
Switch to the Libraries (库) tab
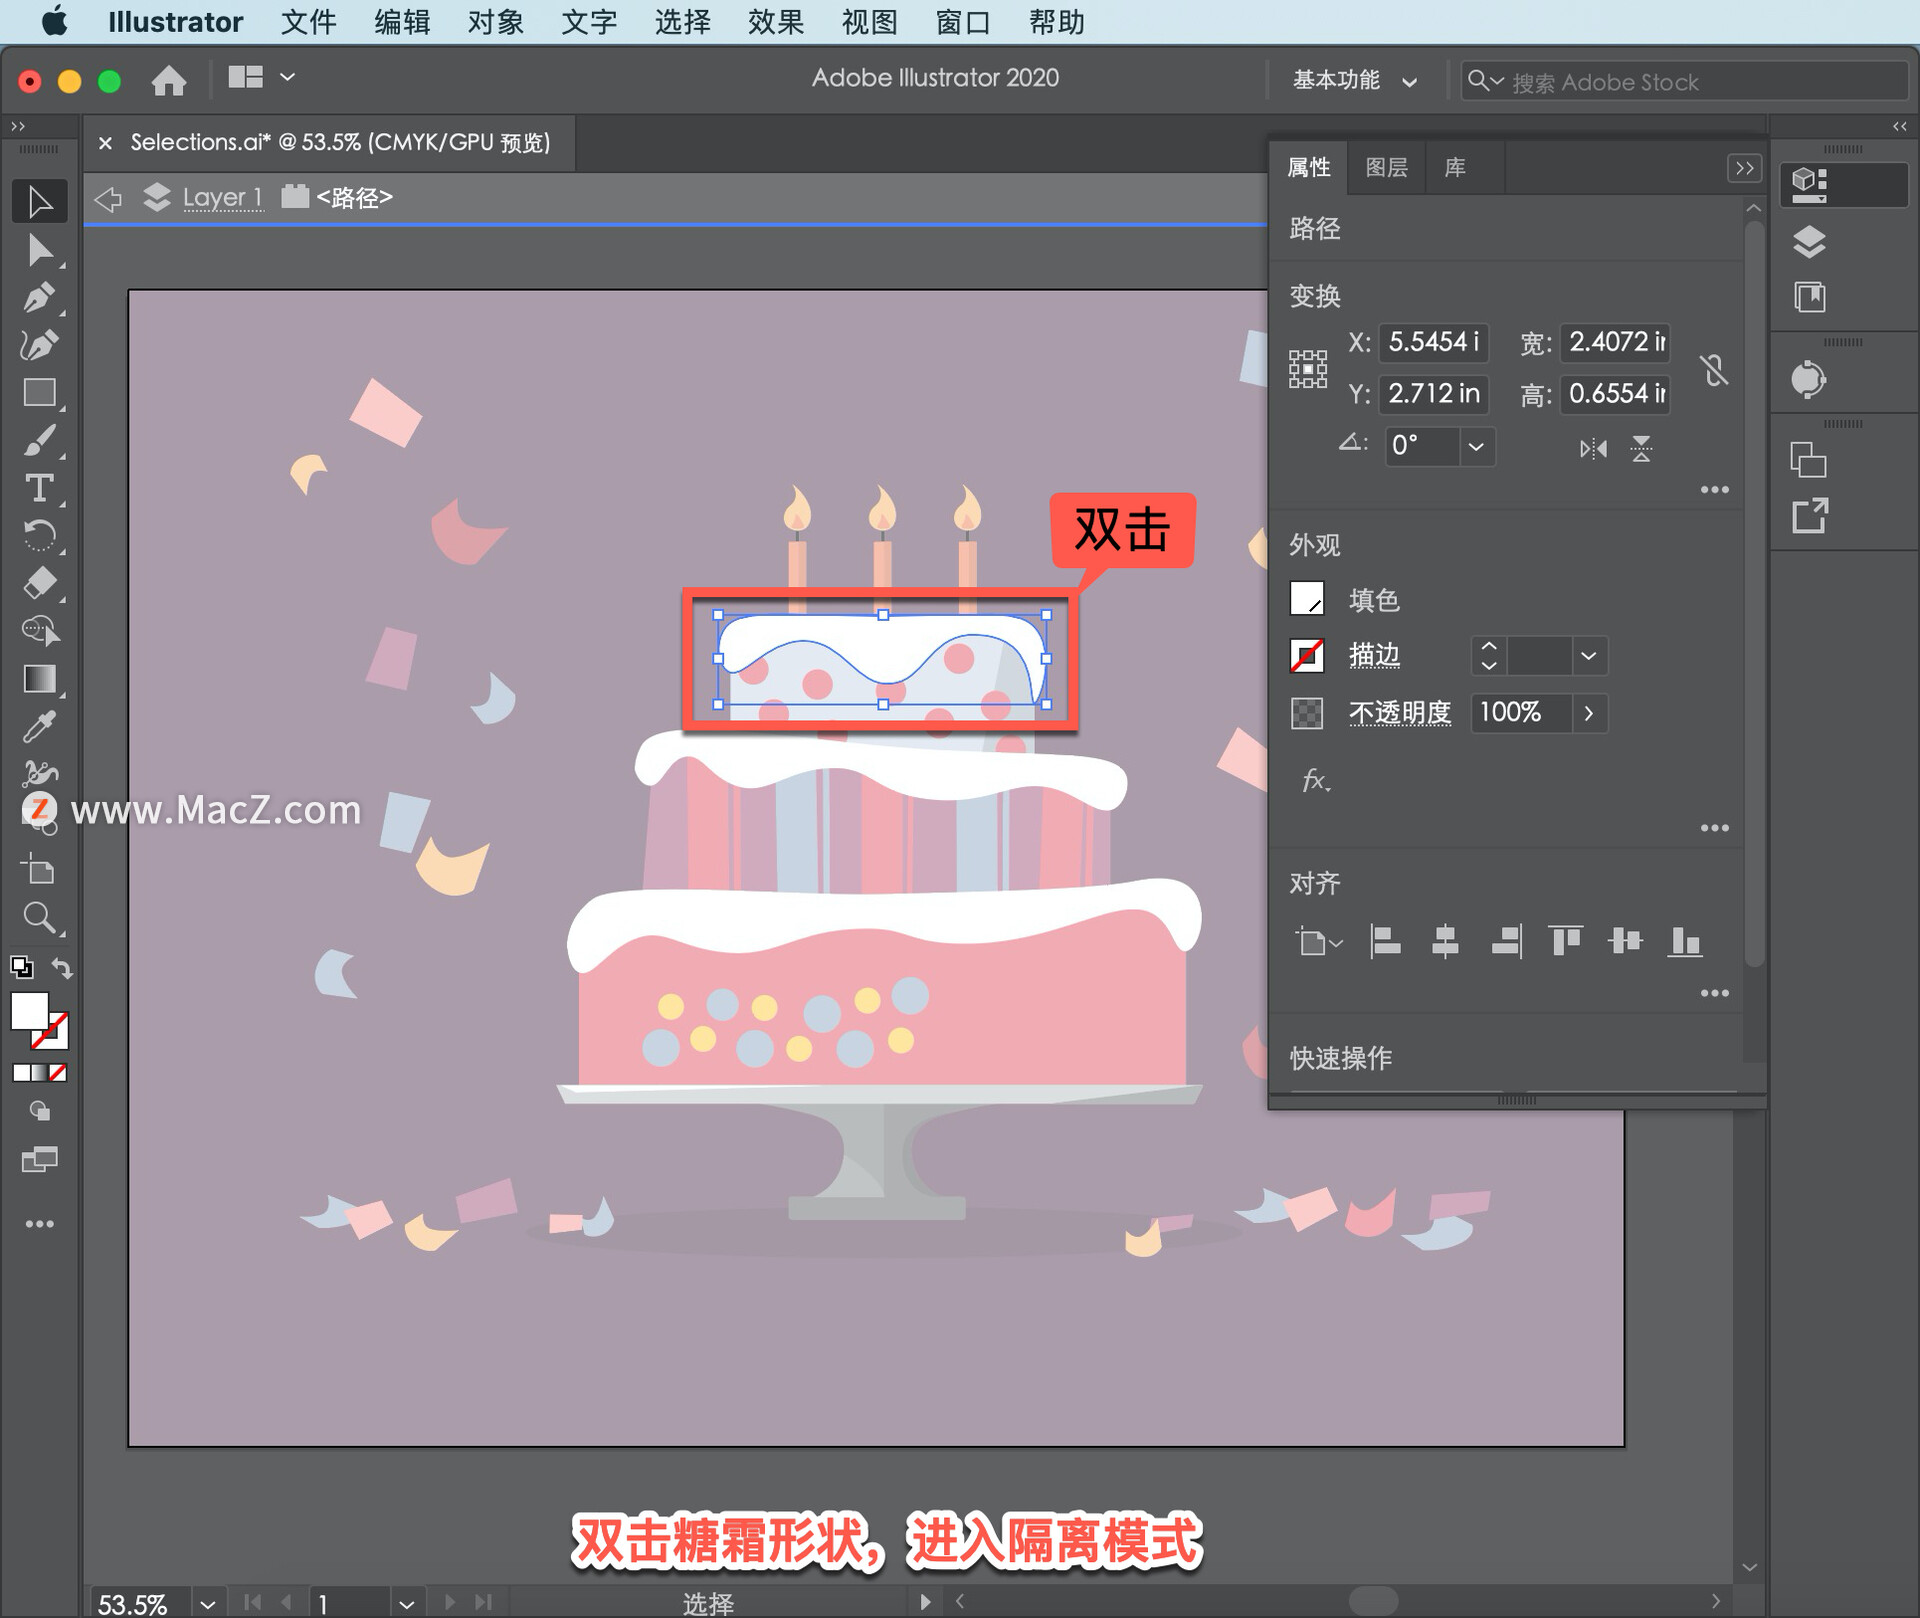pos(1455,168)
